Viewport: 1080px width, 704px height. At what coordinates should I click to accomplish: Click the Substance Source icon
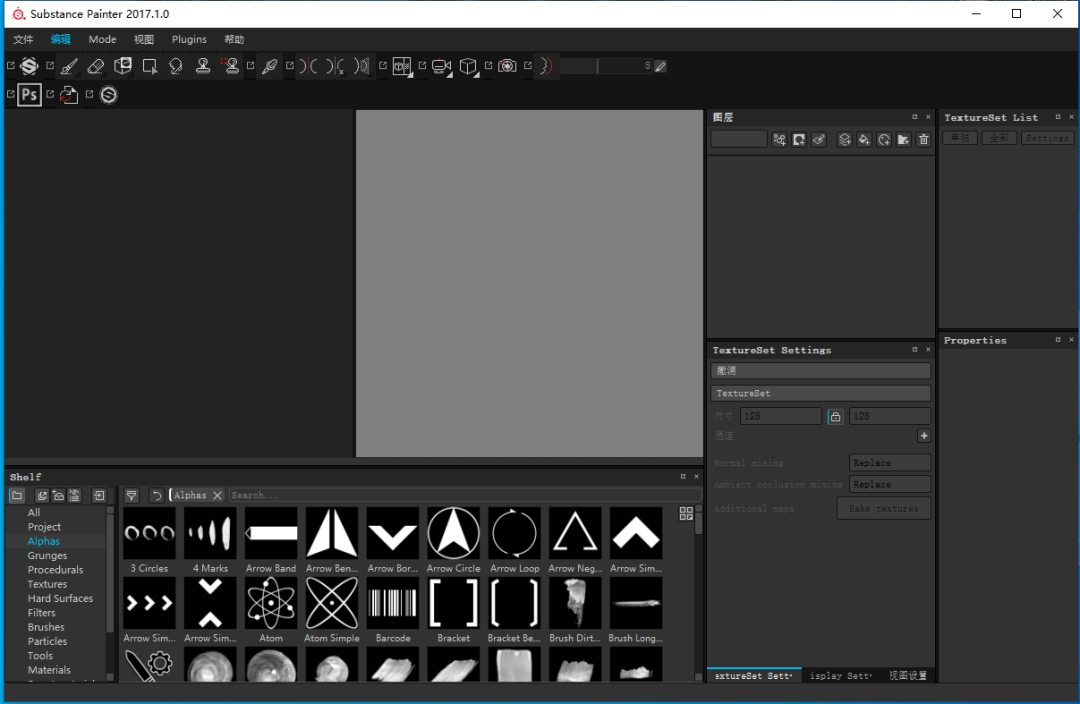[x=109, y=94]
